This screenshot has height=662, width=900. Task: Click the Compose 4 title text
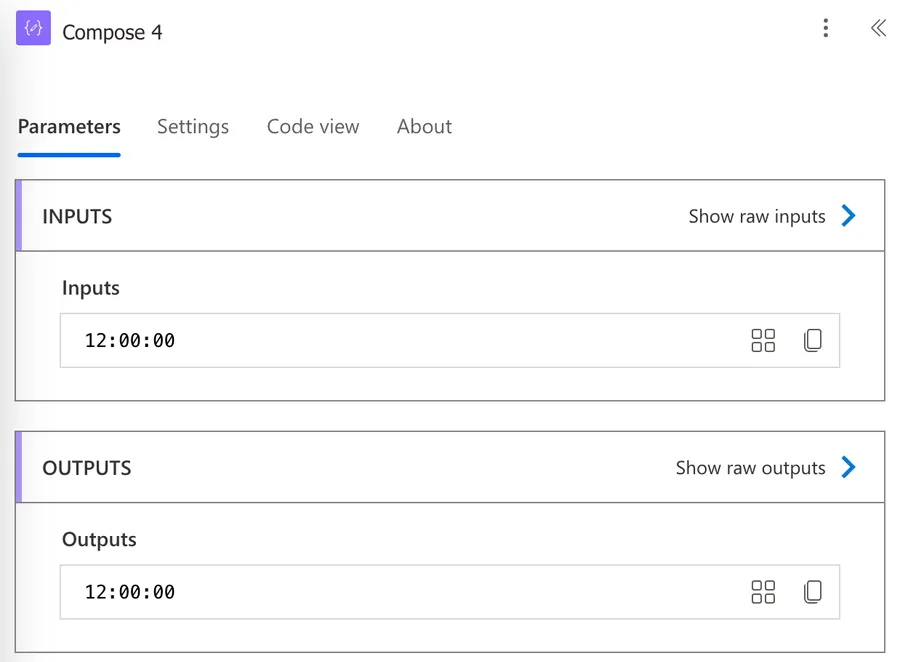pyautogui.click(x=112, y=33)
